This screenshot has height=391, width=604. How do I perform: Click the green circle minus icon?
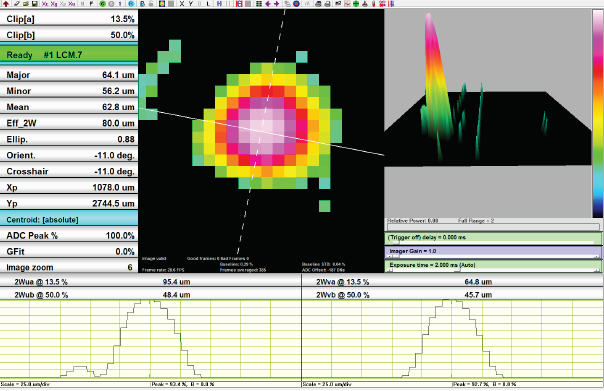[x=356, y=4]
